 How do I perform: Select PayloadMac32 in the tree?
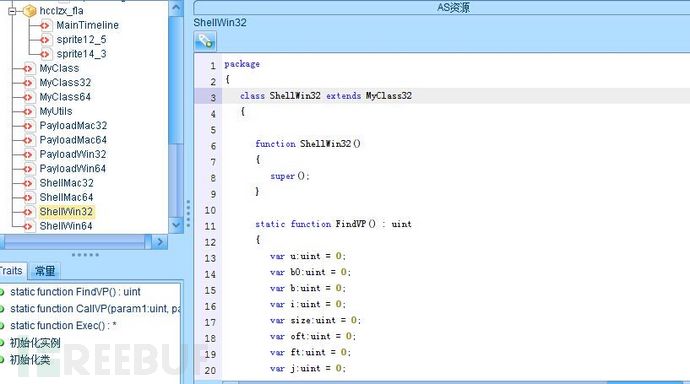(x=73, y=126)
